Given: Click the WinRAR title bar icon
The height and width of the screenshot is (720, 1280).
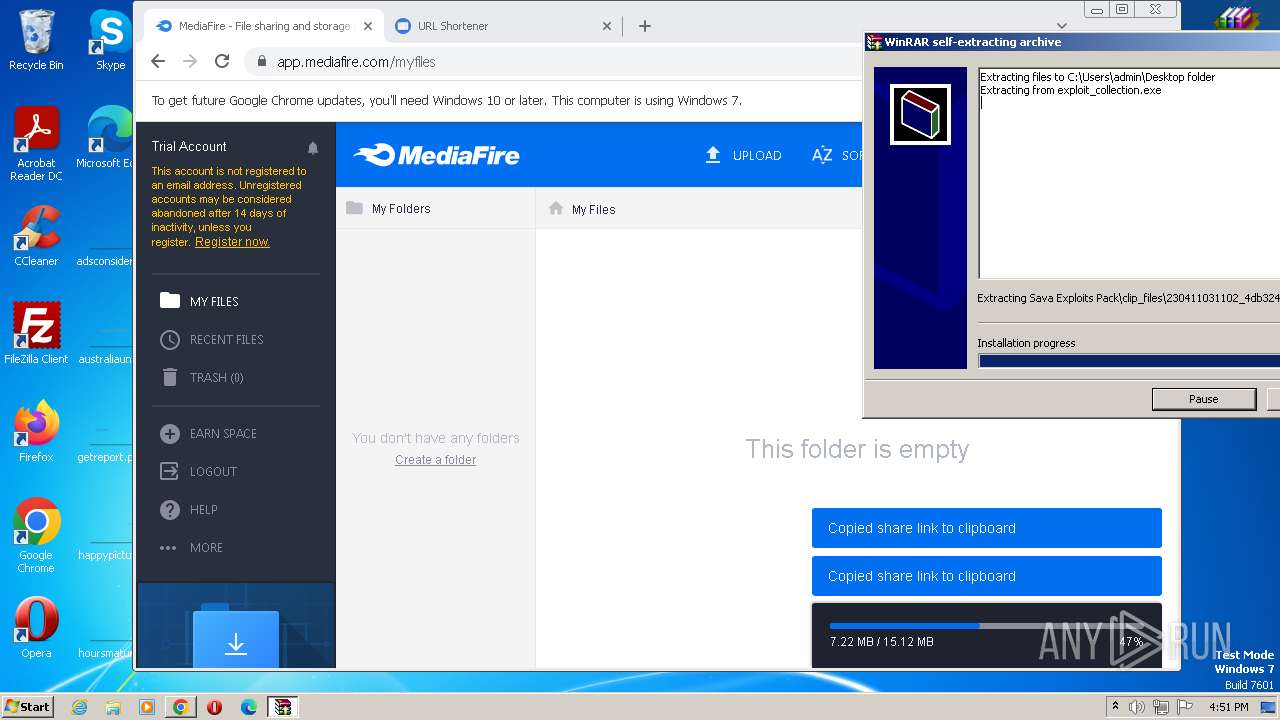Looking at the screenshot, I should tap(874, 42).
